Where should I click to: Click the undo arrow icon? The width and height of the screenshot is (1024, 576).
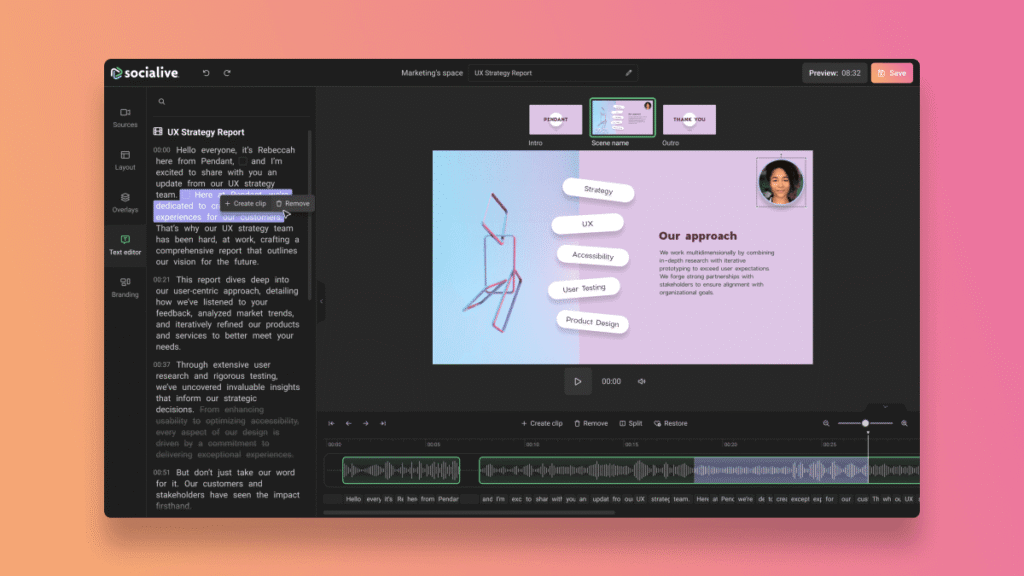pos(206,73)
